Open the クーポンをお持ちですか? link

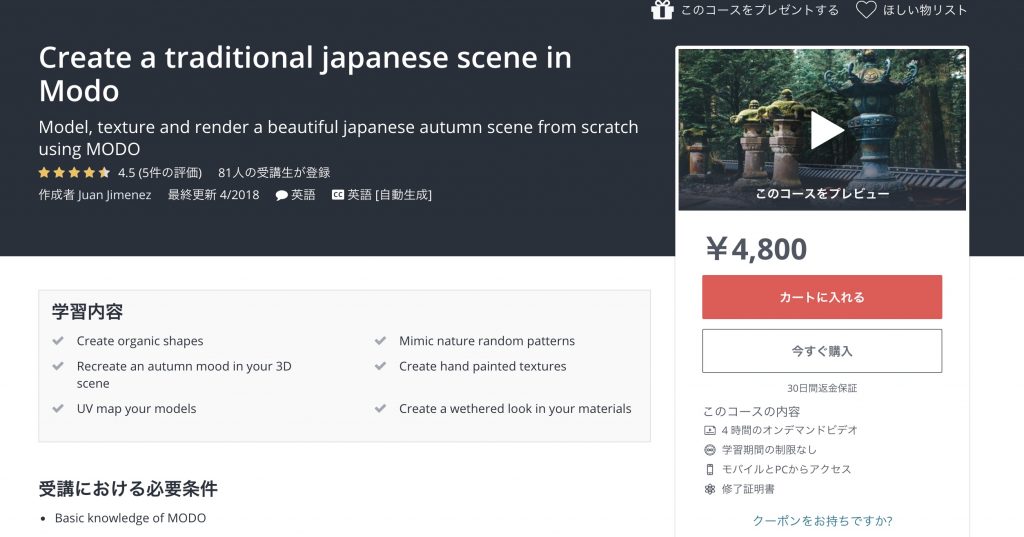822,520
